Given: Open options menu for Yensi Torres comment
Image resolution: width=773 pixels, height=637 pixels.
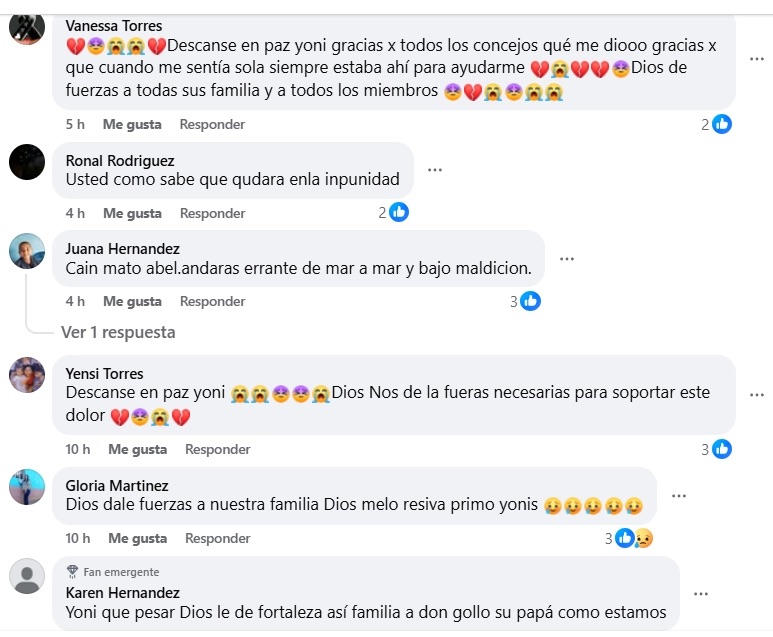Looking at the screenshot, I should [x=757, y=395].
